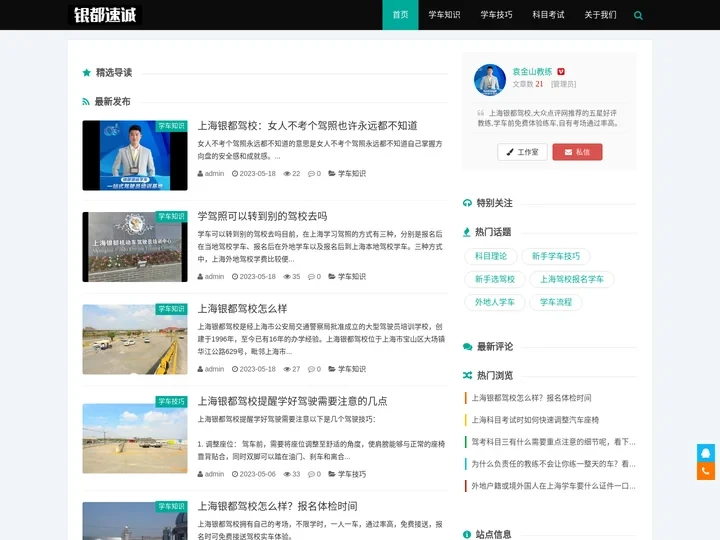Open hot article 外地户籍或境外国人在上海学车要什么证件
This screenshot has height=540, width=720.
[x=553, y=486]
